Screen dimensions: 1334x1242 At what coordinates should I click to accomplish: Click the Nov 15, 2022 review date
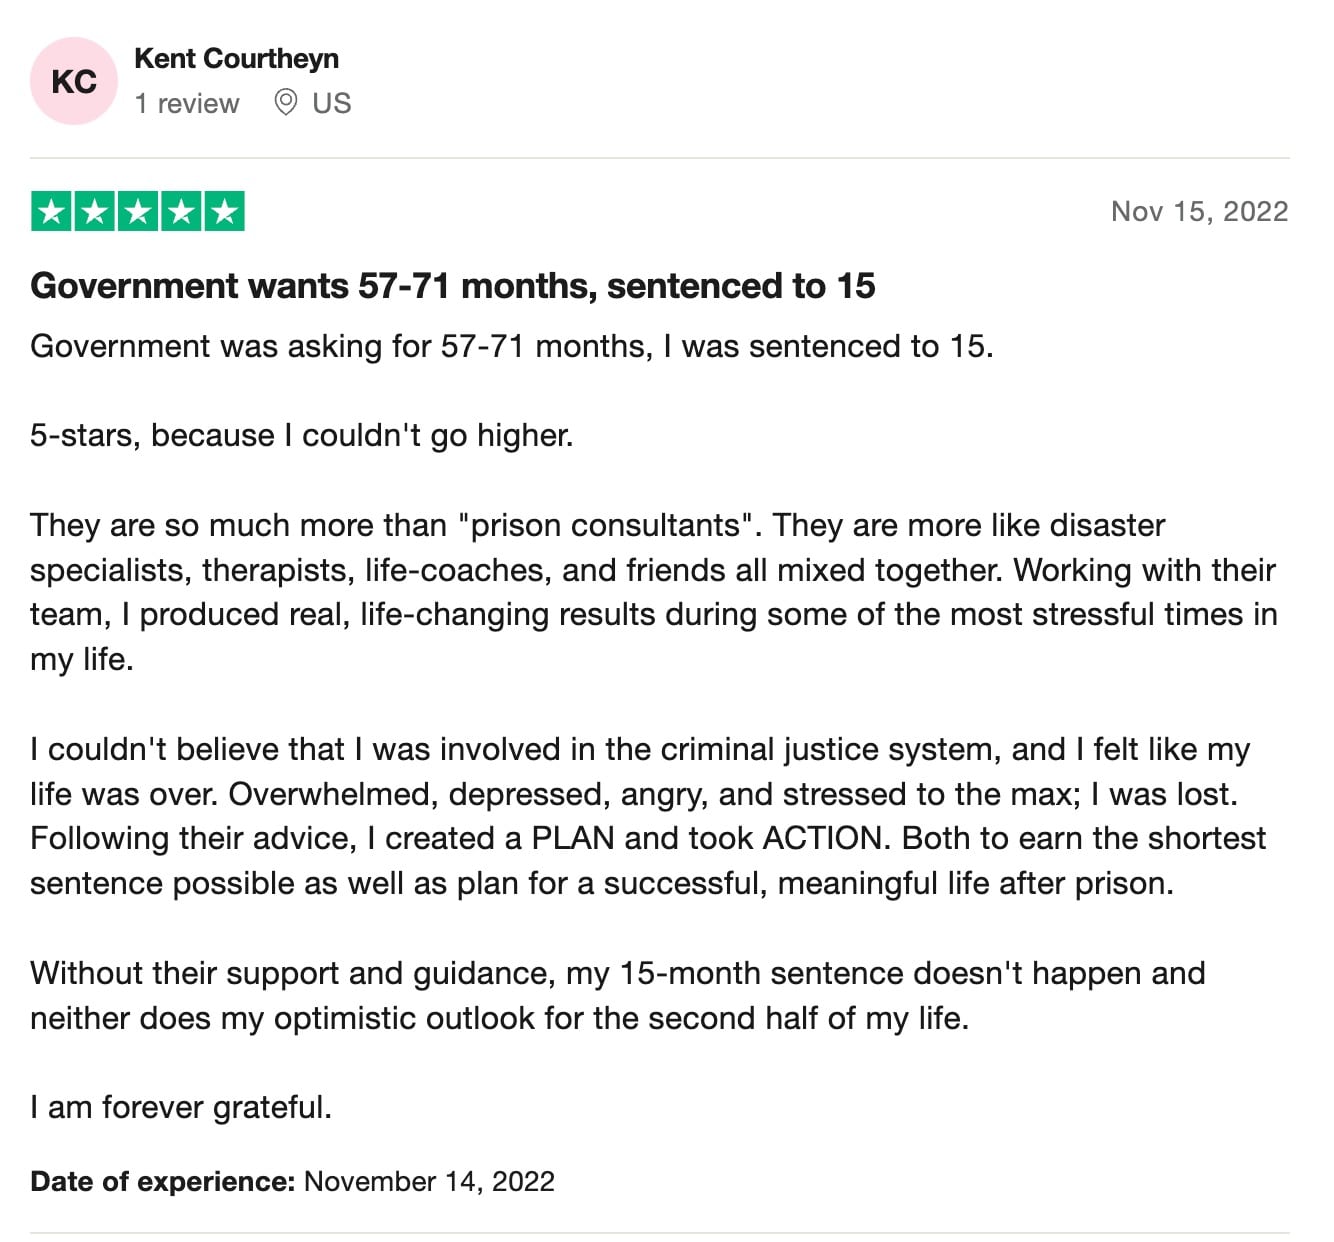click(x=1199, y=211)
